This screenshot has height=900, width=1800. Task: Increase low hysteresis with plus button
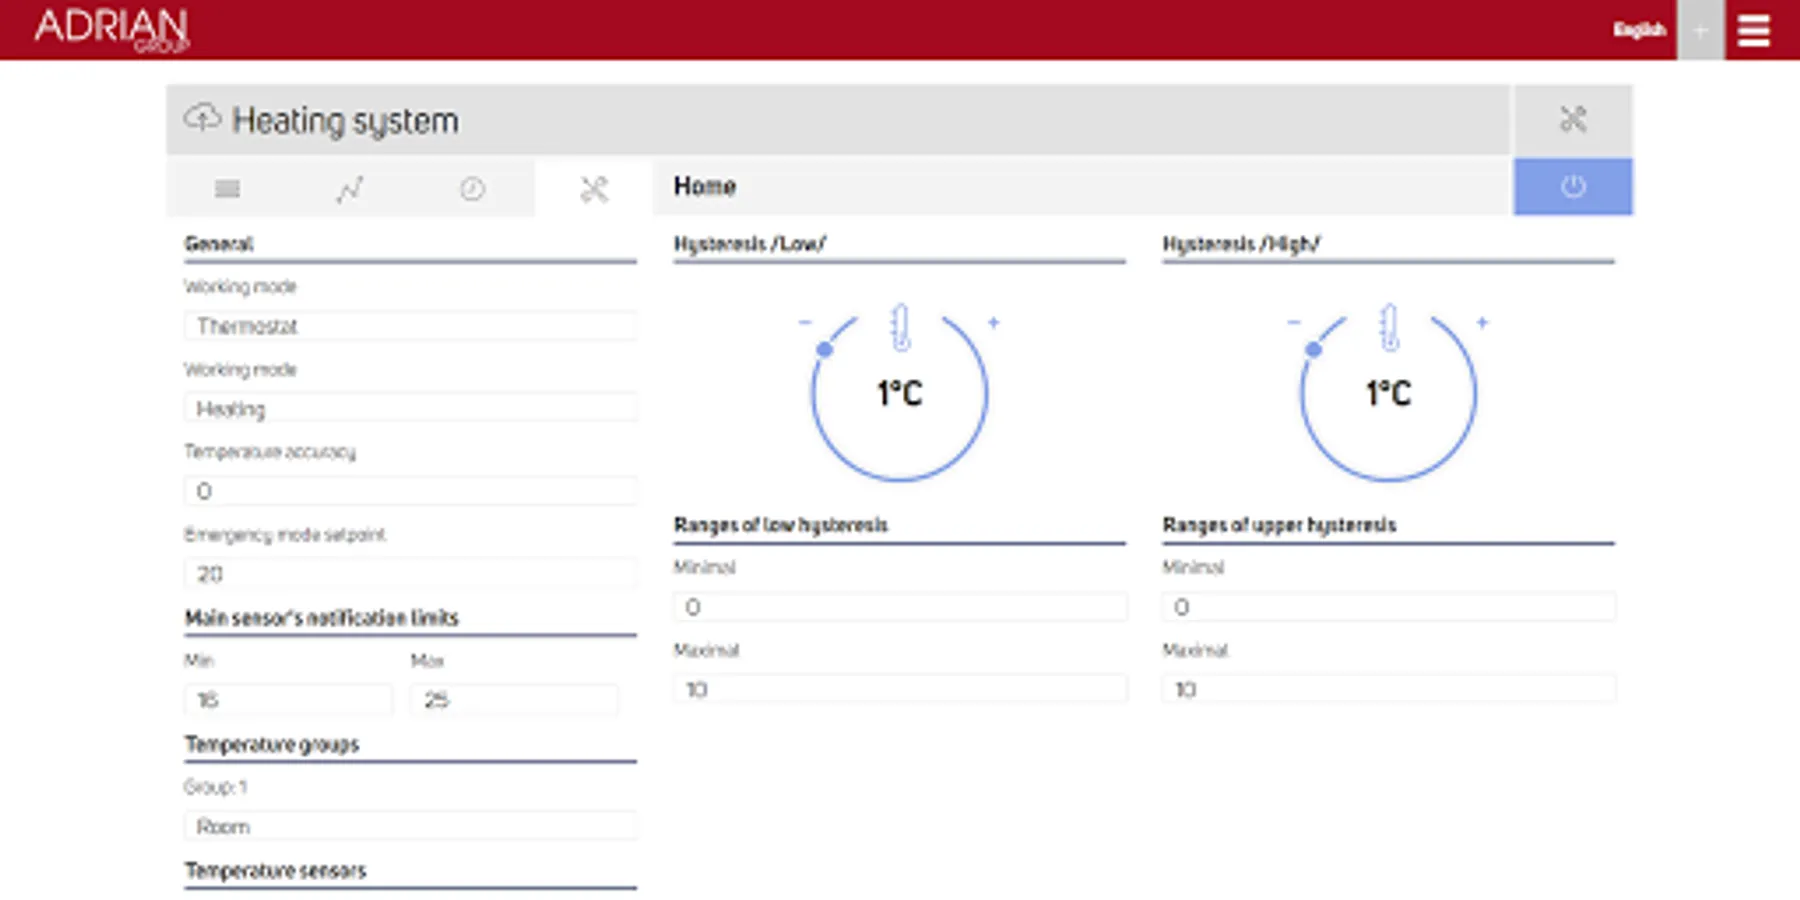(994, 322)
